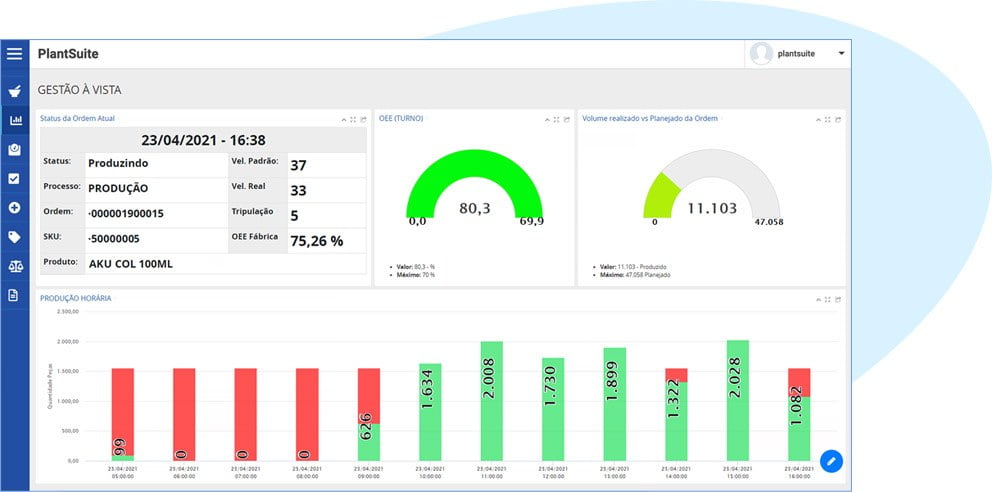The image size is (992, 492).
Task: Open the document report sidebar icon
Action: (x=14, y=295)
